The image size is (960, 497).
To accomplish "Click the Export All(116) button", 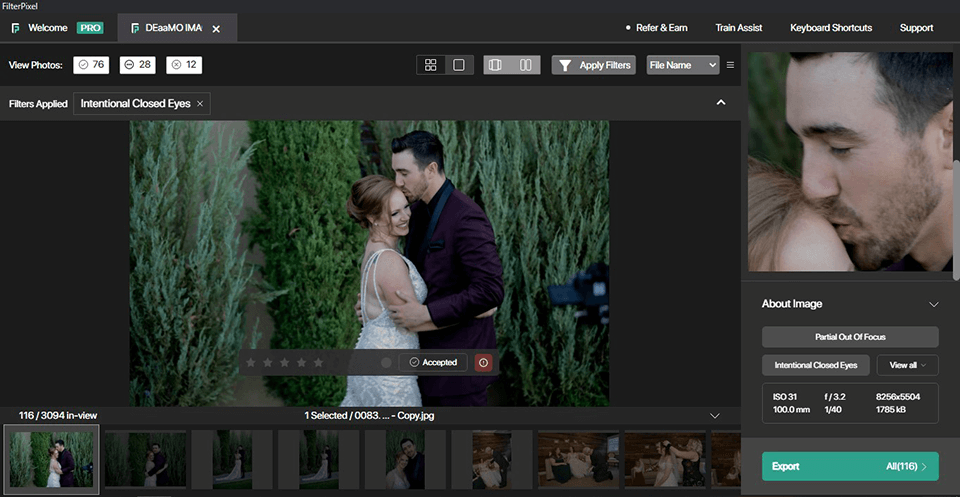I will tap(850, 466).
